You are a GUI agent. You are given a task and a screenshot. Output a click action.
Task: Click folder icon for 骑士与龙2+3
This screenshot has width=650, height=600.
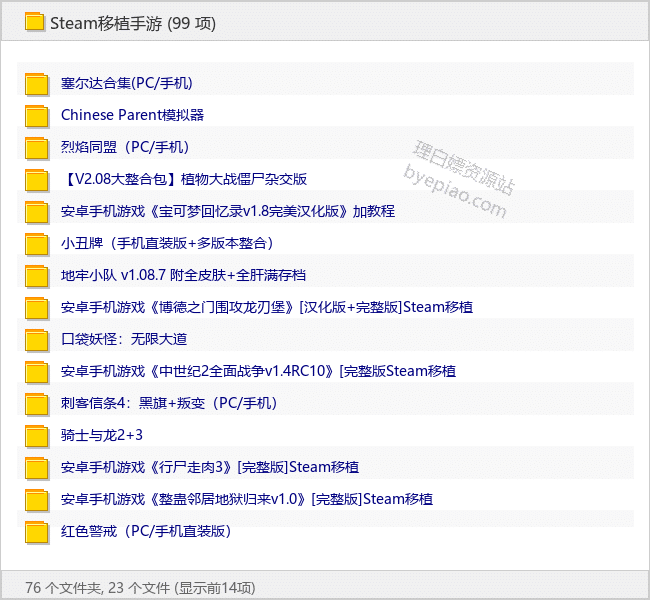click(x=37, y=436)
